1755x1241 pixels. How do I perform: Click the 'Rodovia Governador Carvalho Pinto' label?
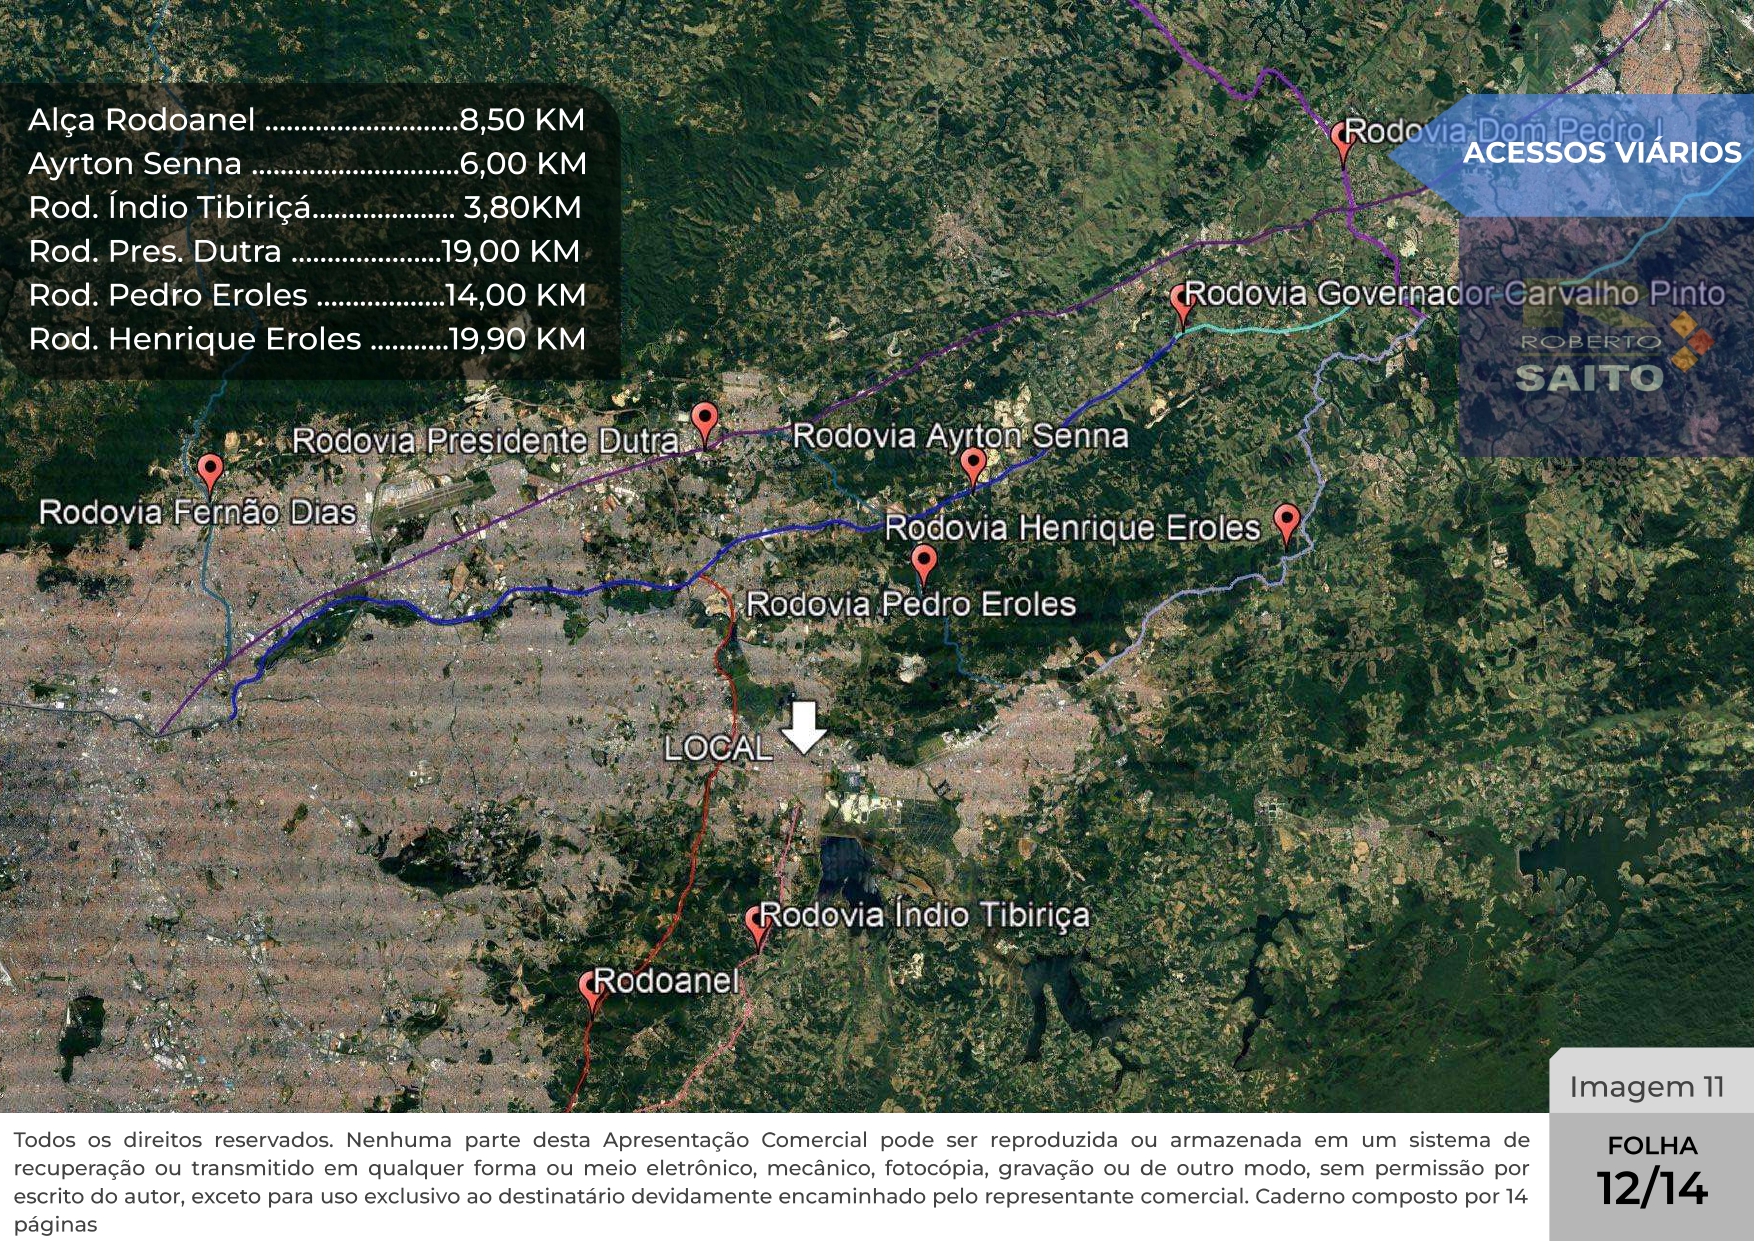coord(1455,294)
